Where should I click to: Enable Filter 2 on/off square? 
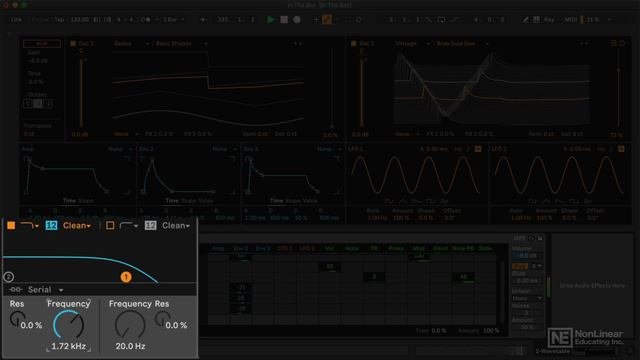point(110,225)
